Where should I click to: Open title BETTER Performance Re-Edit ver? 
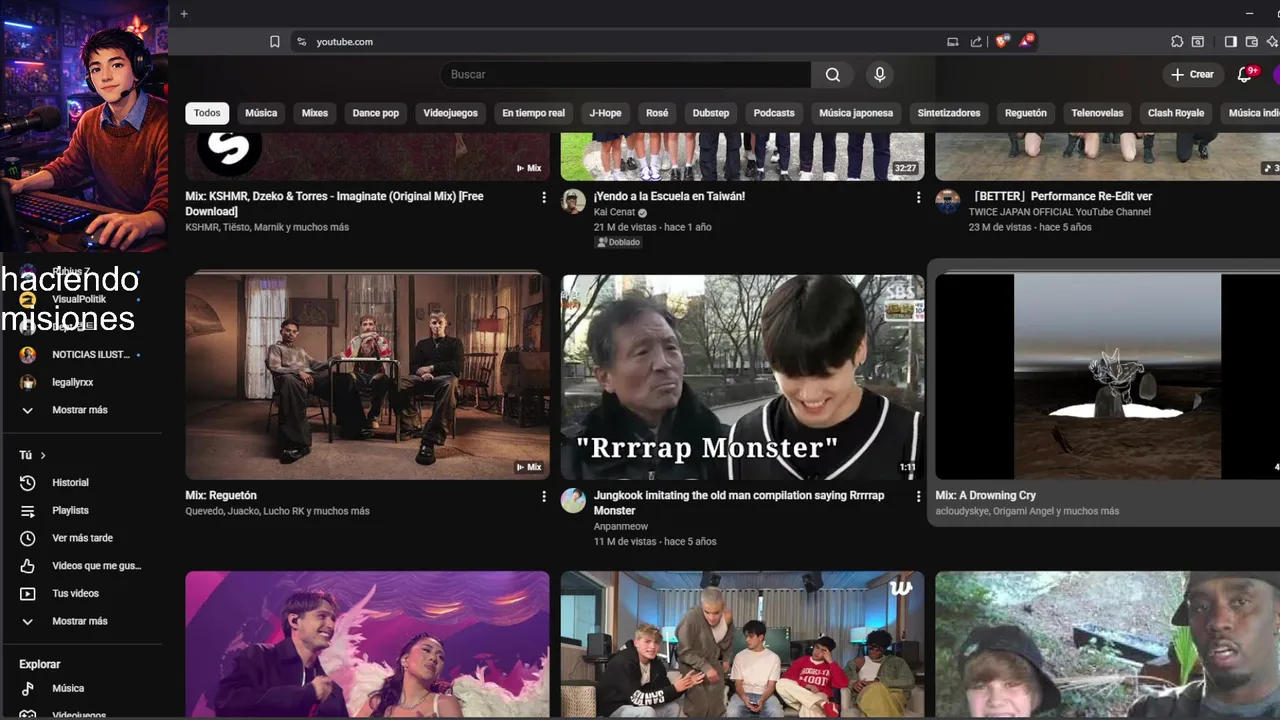pos(1060,196)
